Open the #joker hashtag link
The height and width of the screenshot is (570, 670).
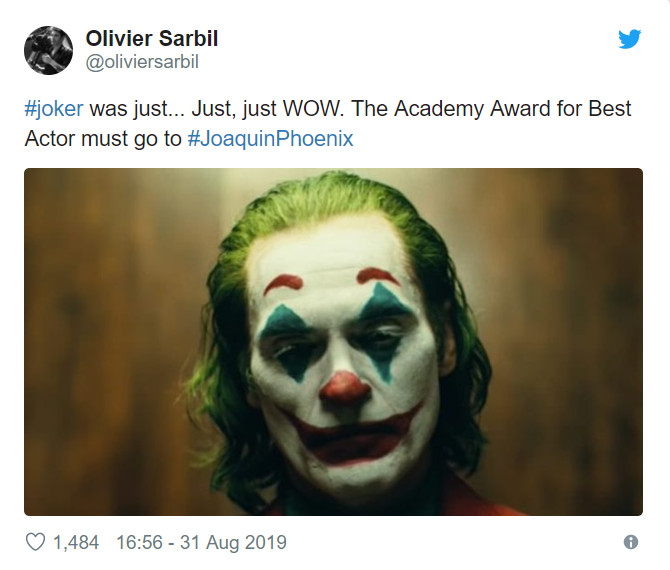pyautogui.click(x=54, y=108)
